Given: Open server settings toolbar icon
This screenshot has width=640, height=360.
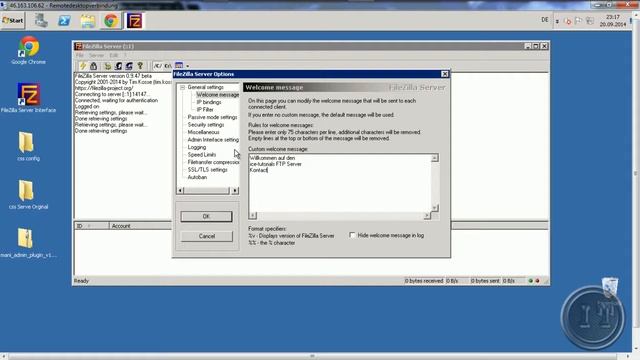Looking at the screenshot, I should click(107, 66).
